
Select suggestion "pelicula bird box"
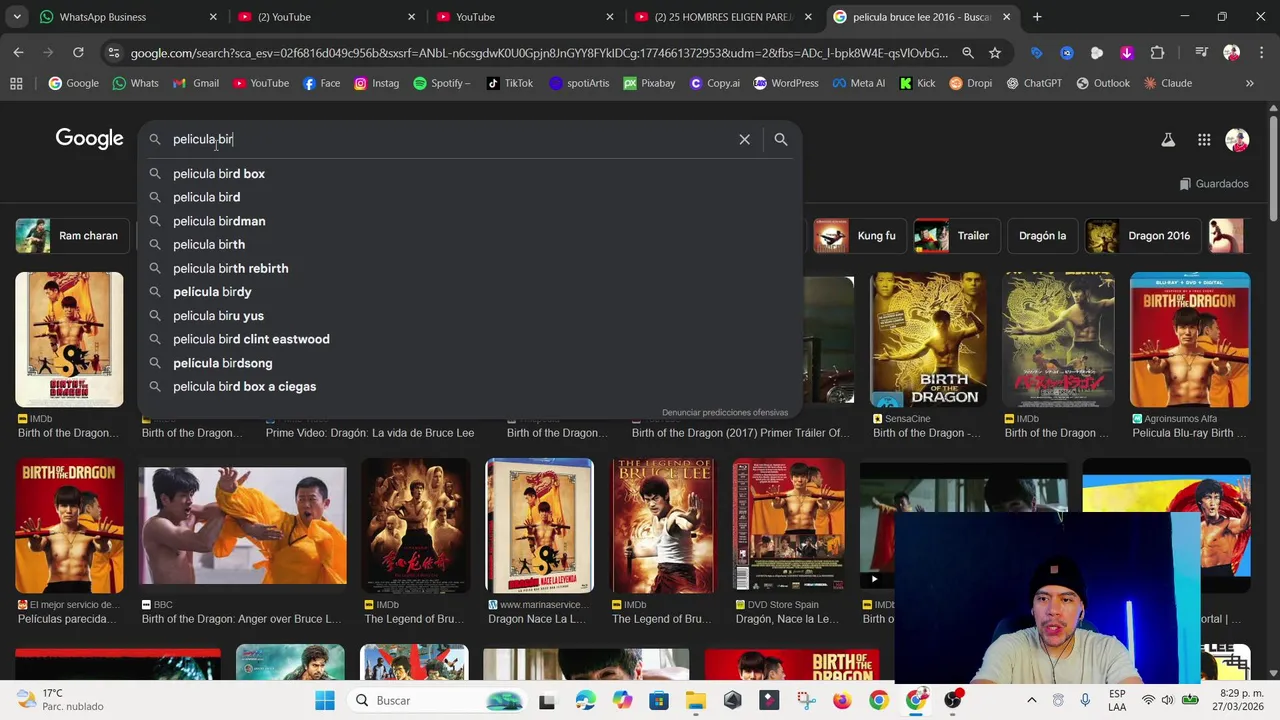coord(470,174)
